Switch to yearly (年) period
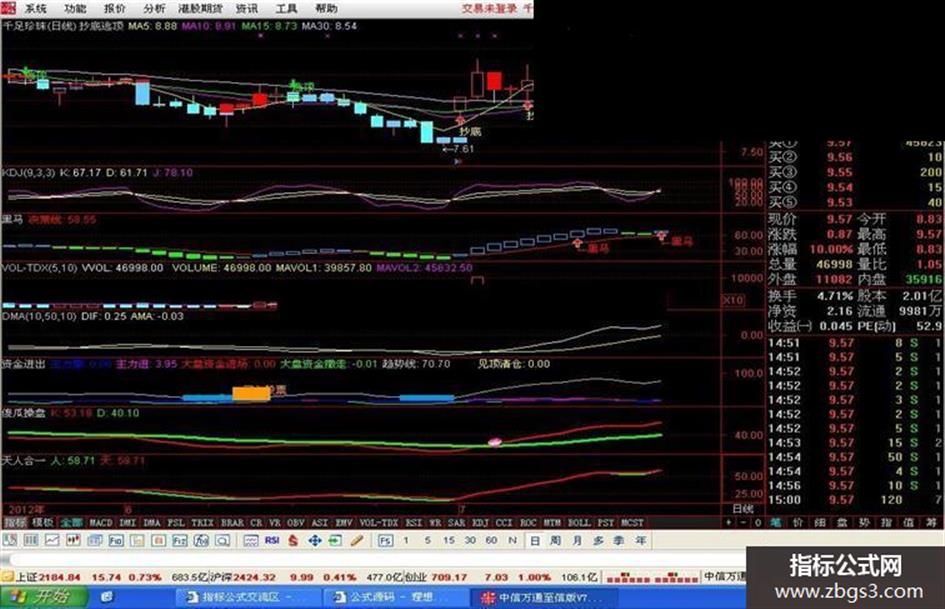 (x=640, y=541)
